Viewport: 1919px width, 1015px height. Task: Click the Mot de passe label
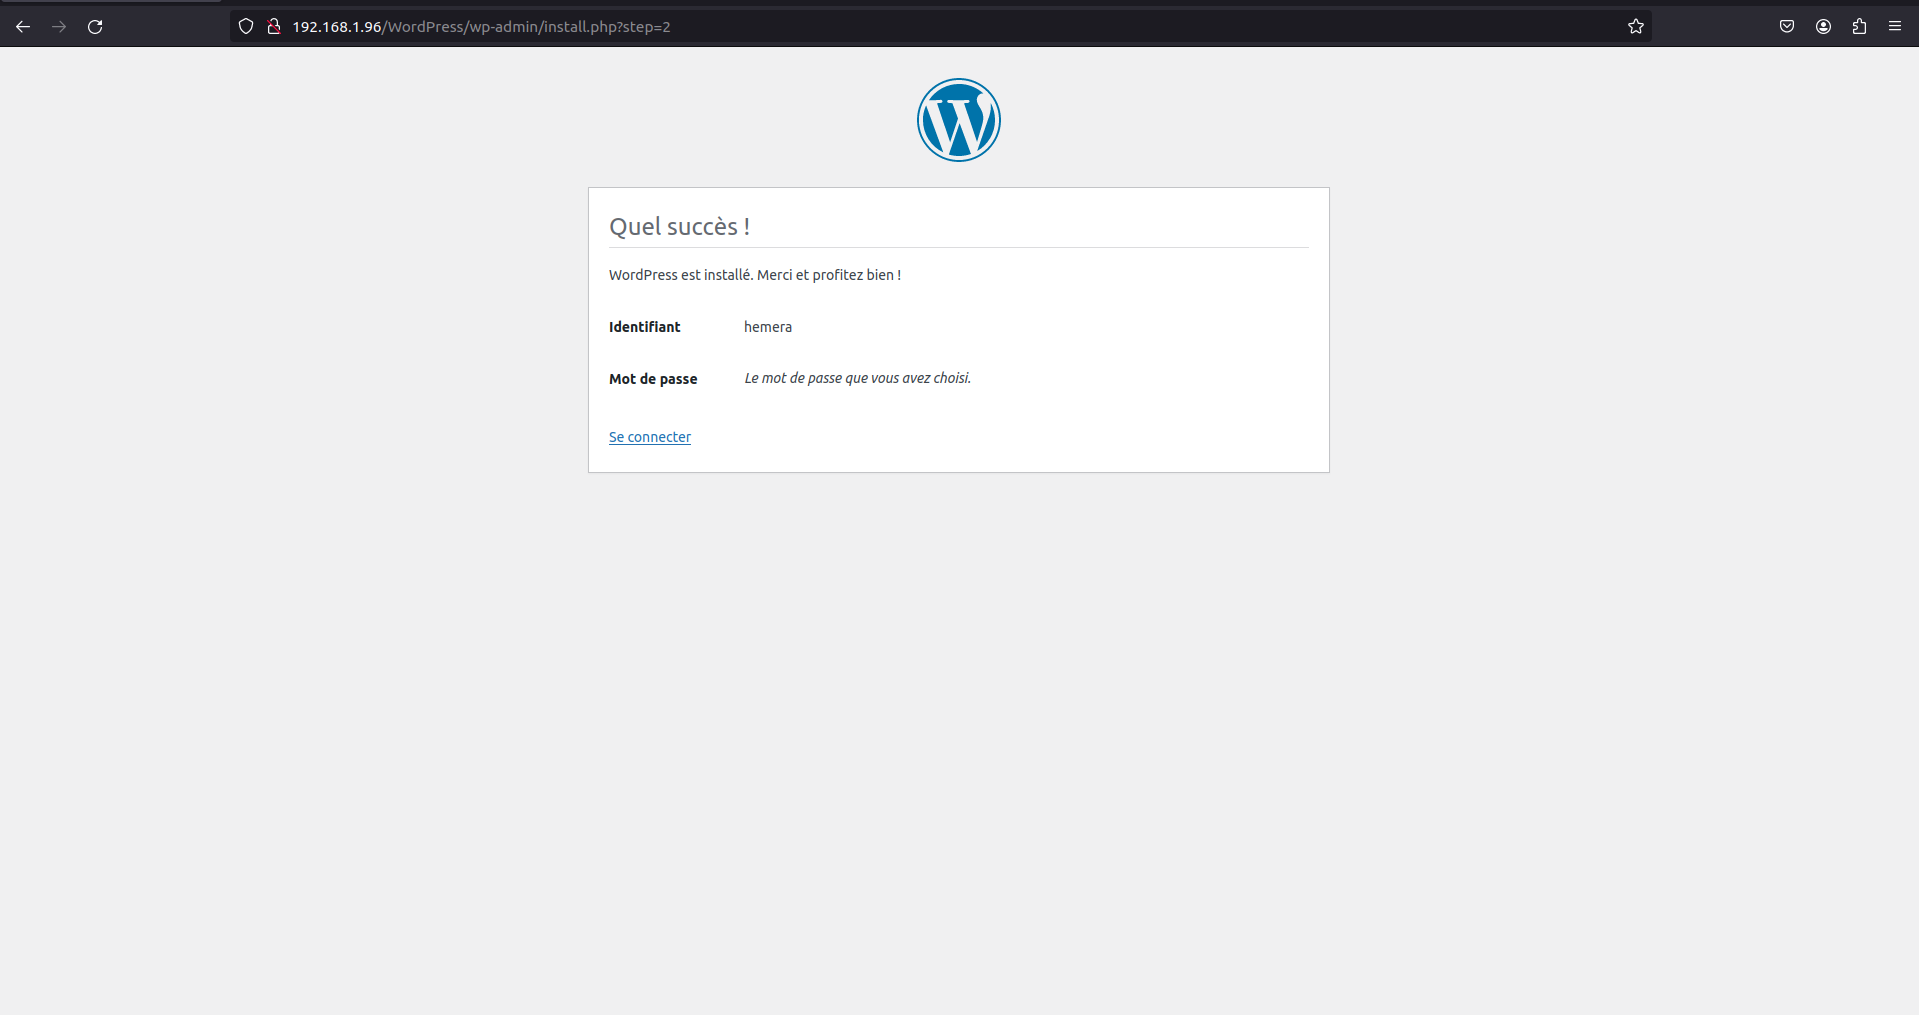653,378
